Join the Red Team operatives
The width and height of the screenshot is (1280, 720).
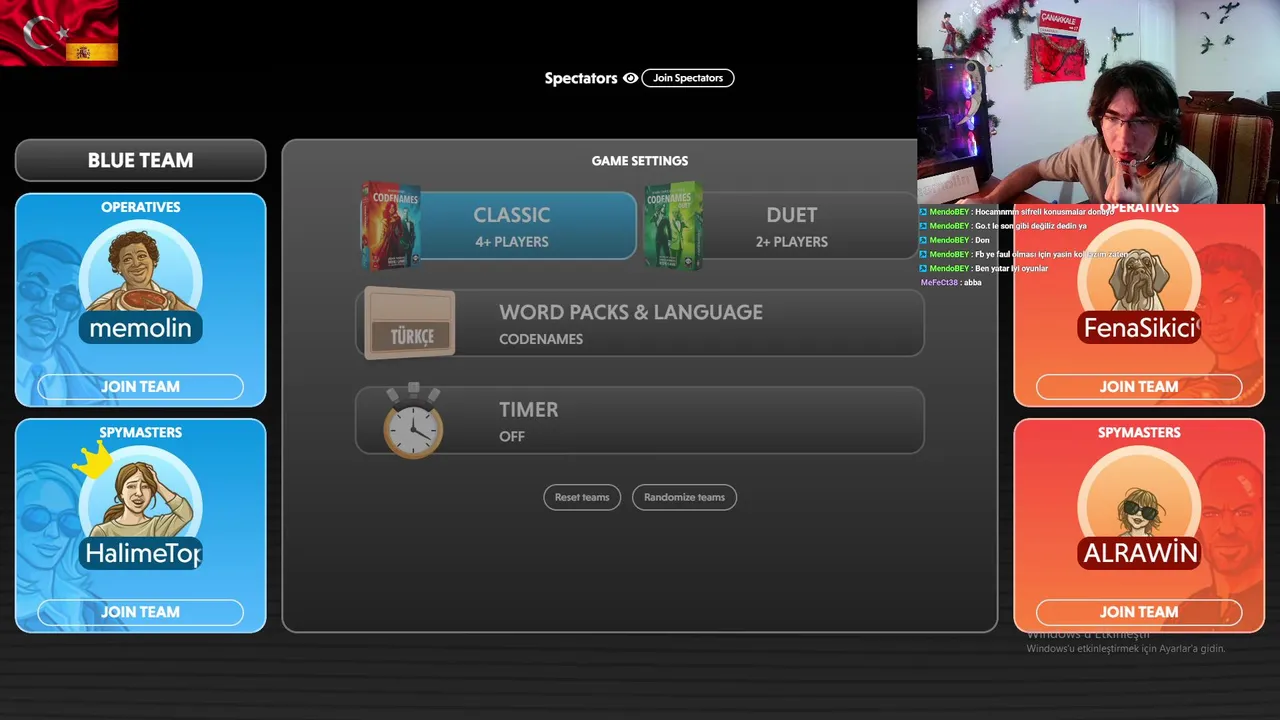(1139, 387)
